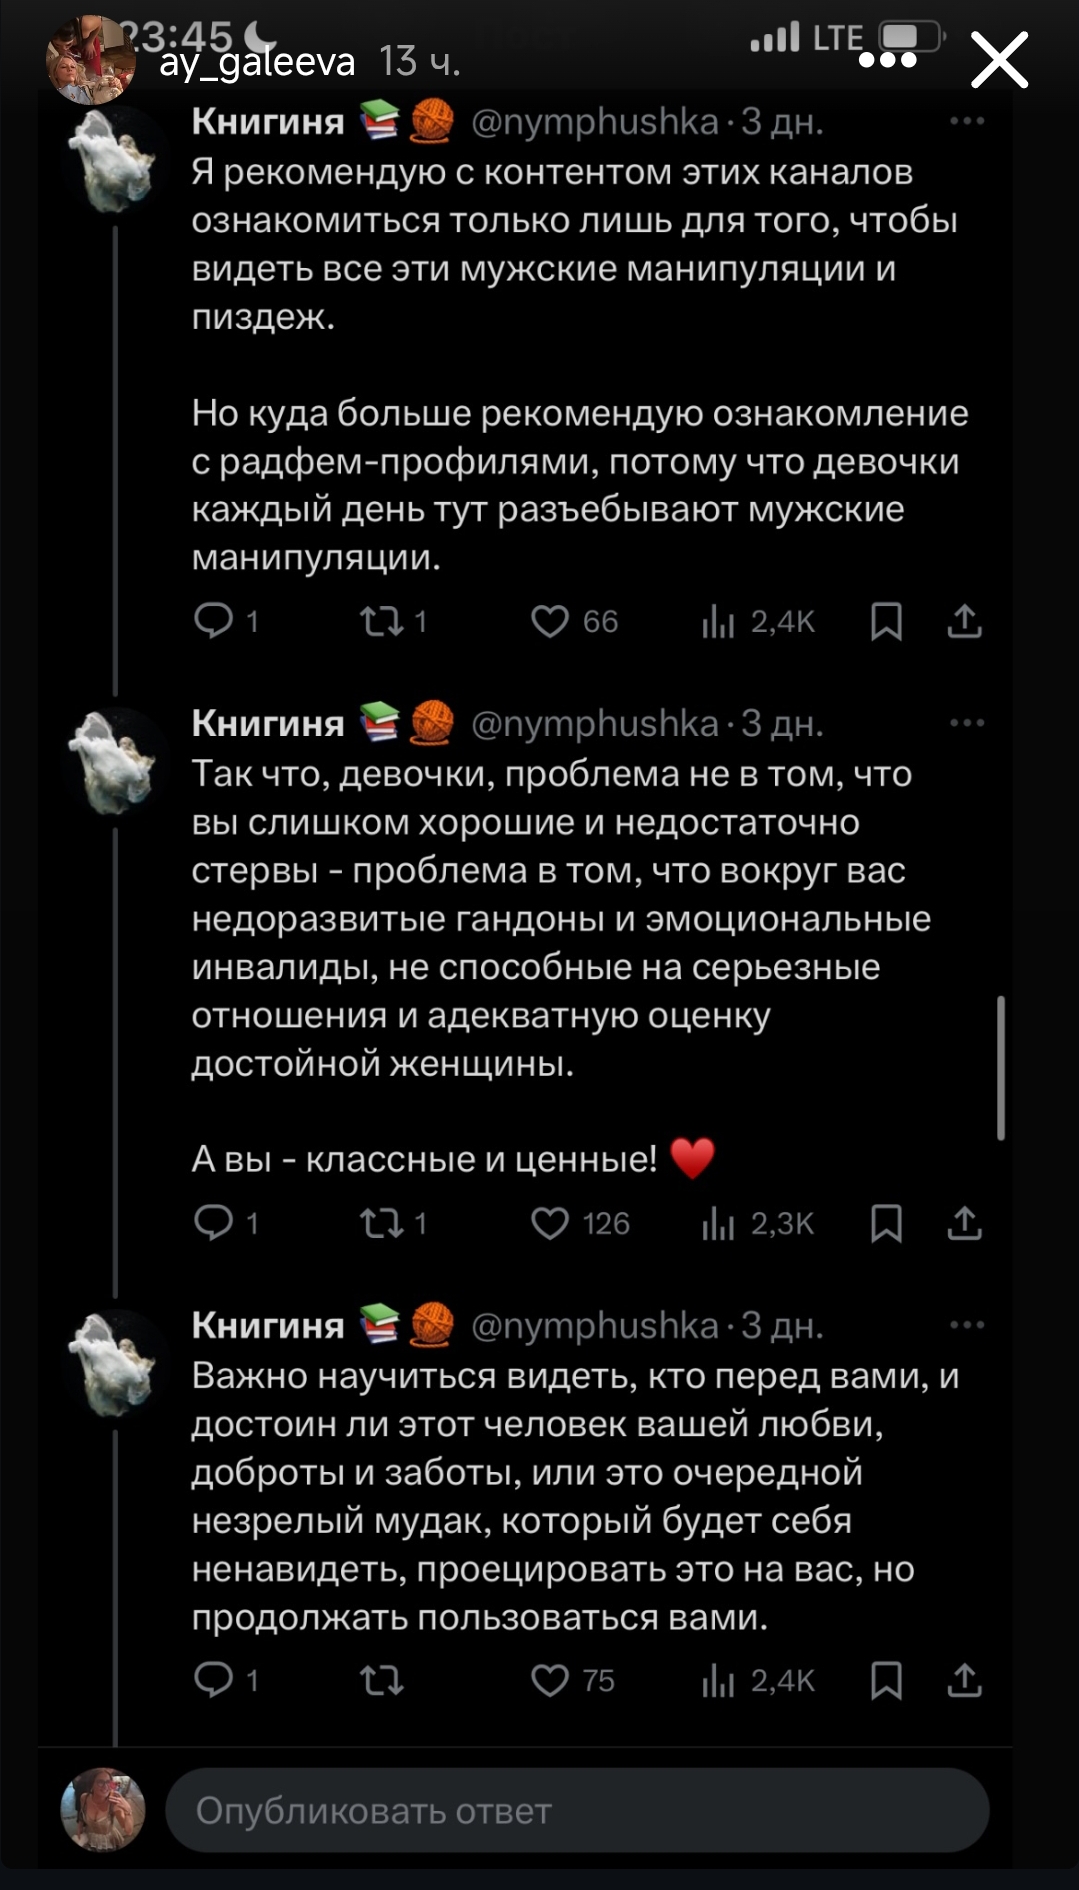Like the tweet with 66 likes
The height and width of the screenshot is (1890, 1079).
(550, 621)
